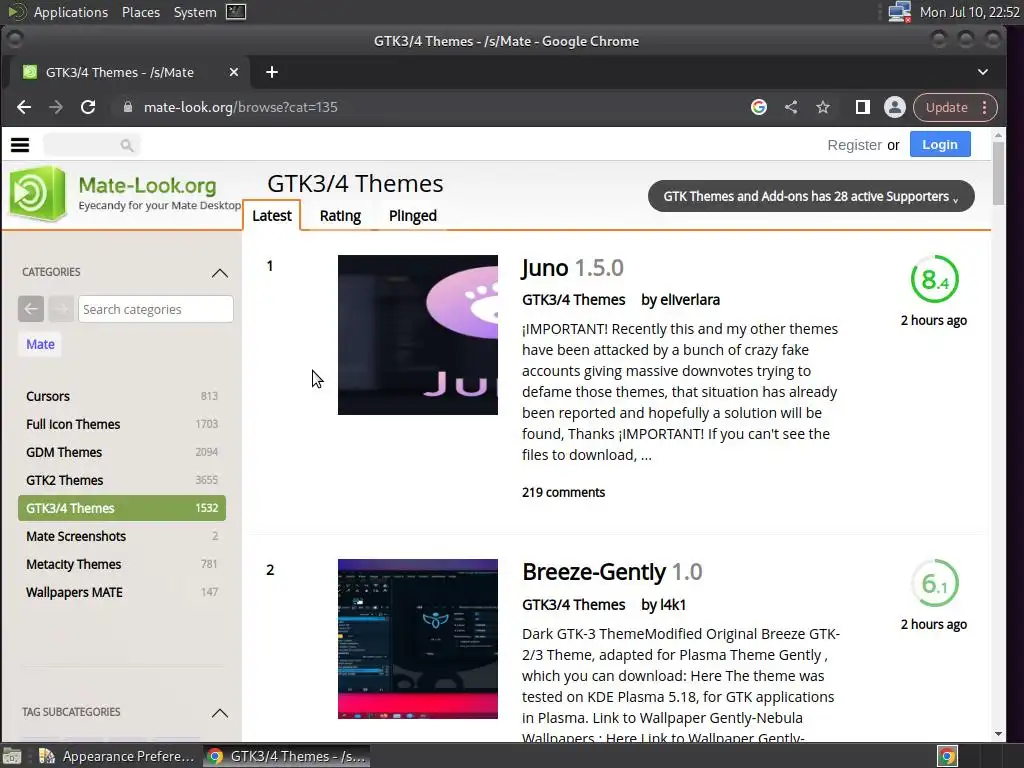
Task: Switch to the Latest tab
Action: point(272,216)
